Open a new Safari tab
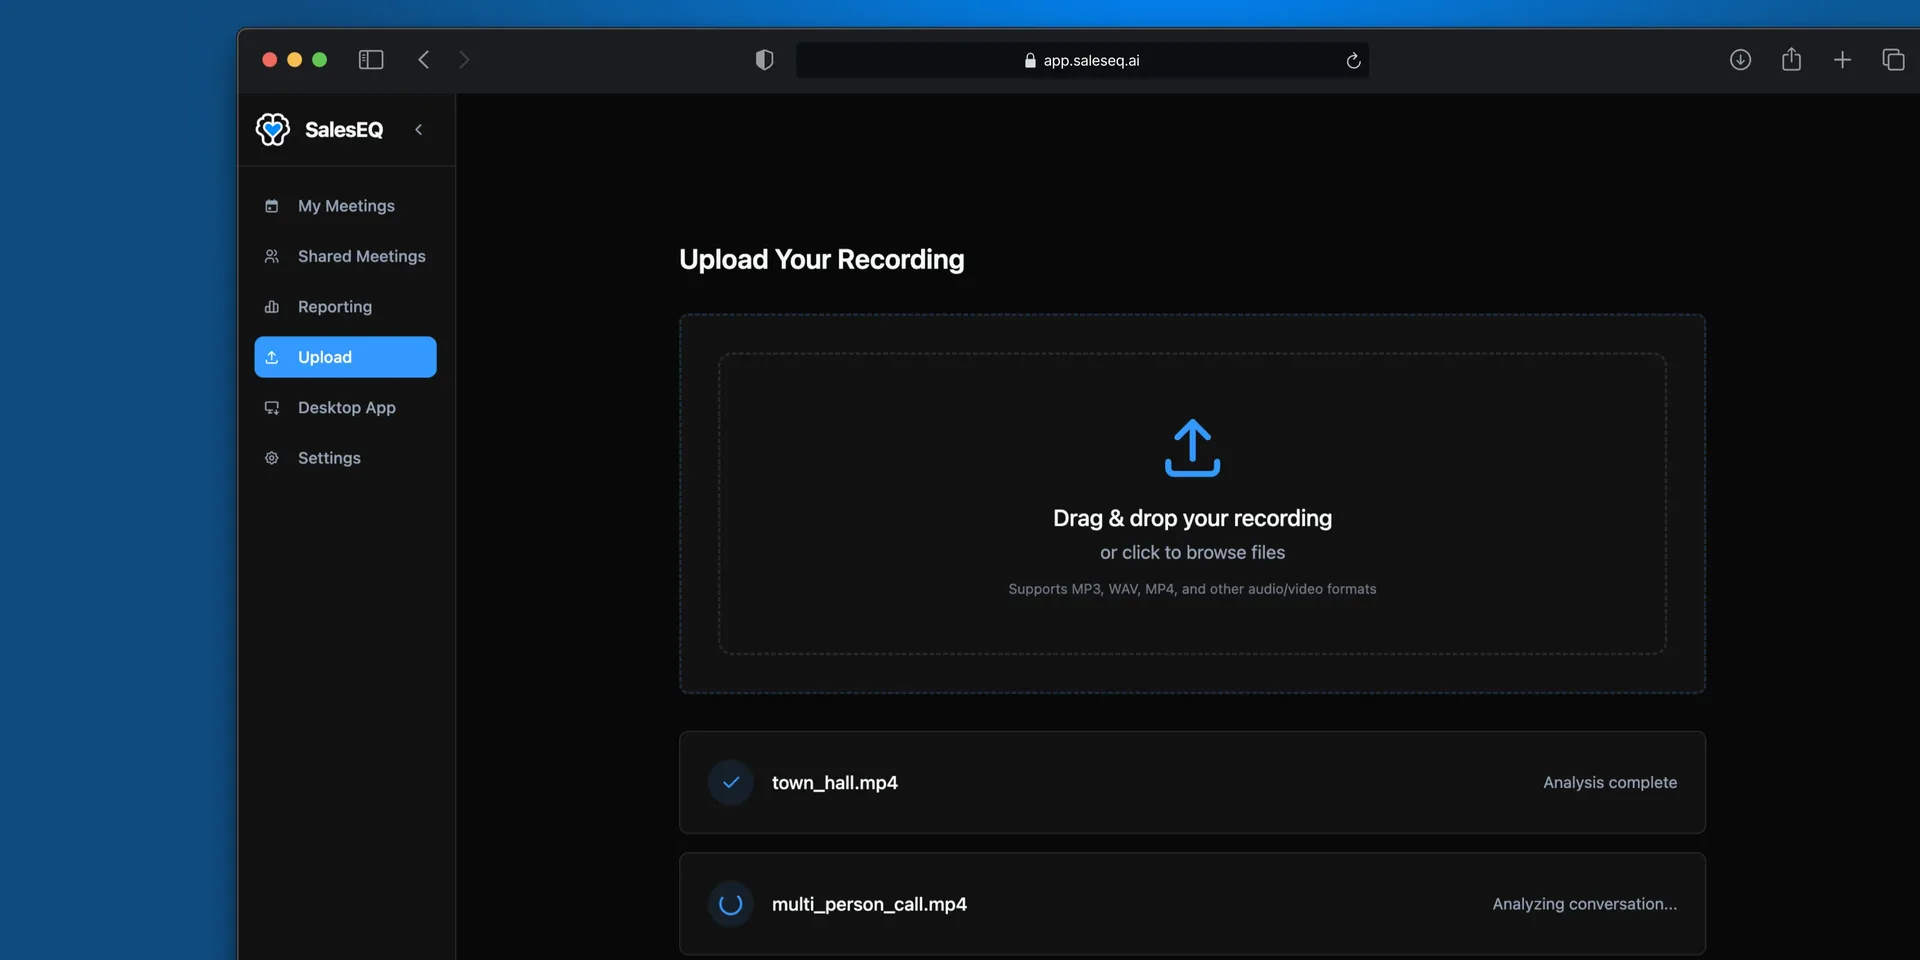This screenshot has height=960, width=1920. (1842, 60)
